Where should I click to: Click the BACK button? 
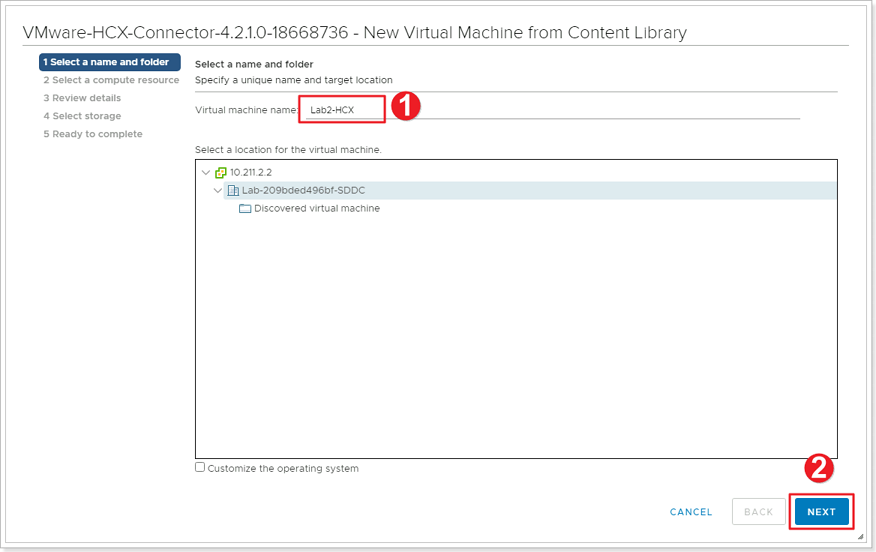pyautogui.click(x=758, y=512)
